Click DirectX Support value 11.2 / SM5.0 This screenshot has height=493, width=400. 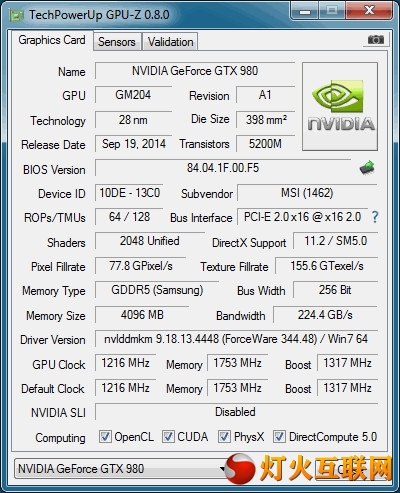[335, 241]
